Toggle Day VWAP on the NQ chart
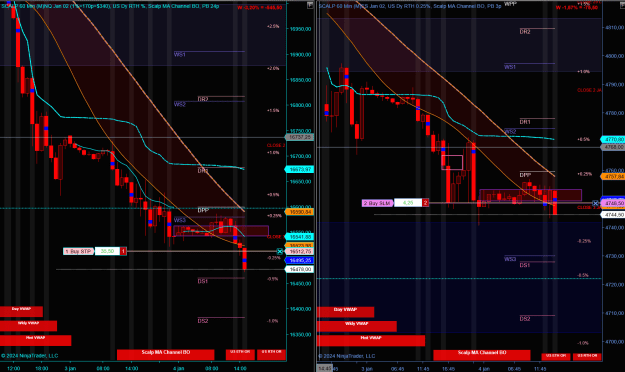Image resolution: width=625 pixels, height=372 pixels. (21, 311)
